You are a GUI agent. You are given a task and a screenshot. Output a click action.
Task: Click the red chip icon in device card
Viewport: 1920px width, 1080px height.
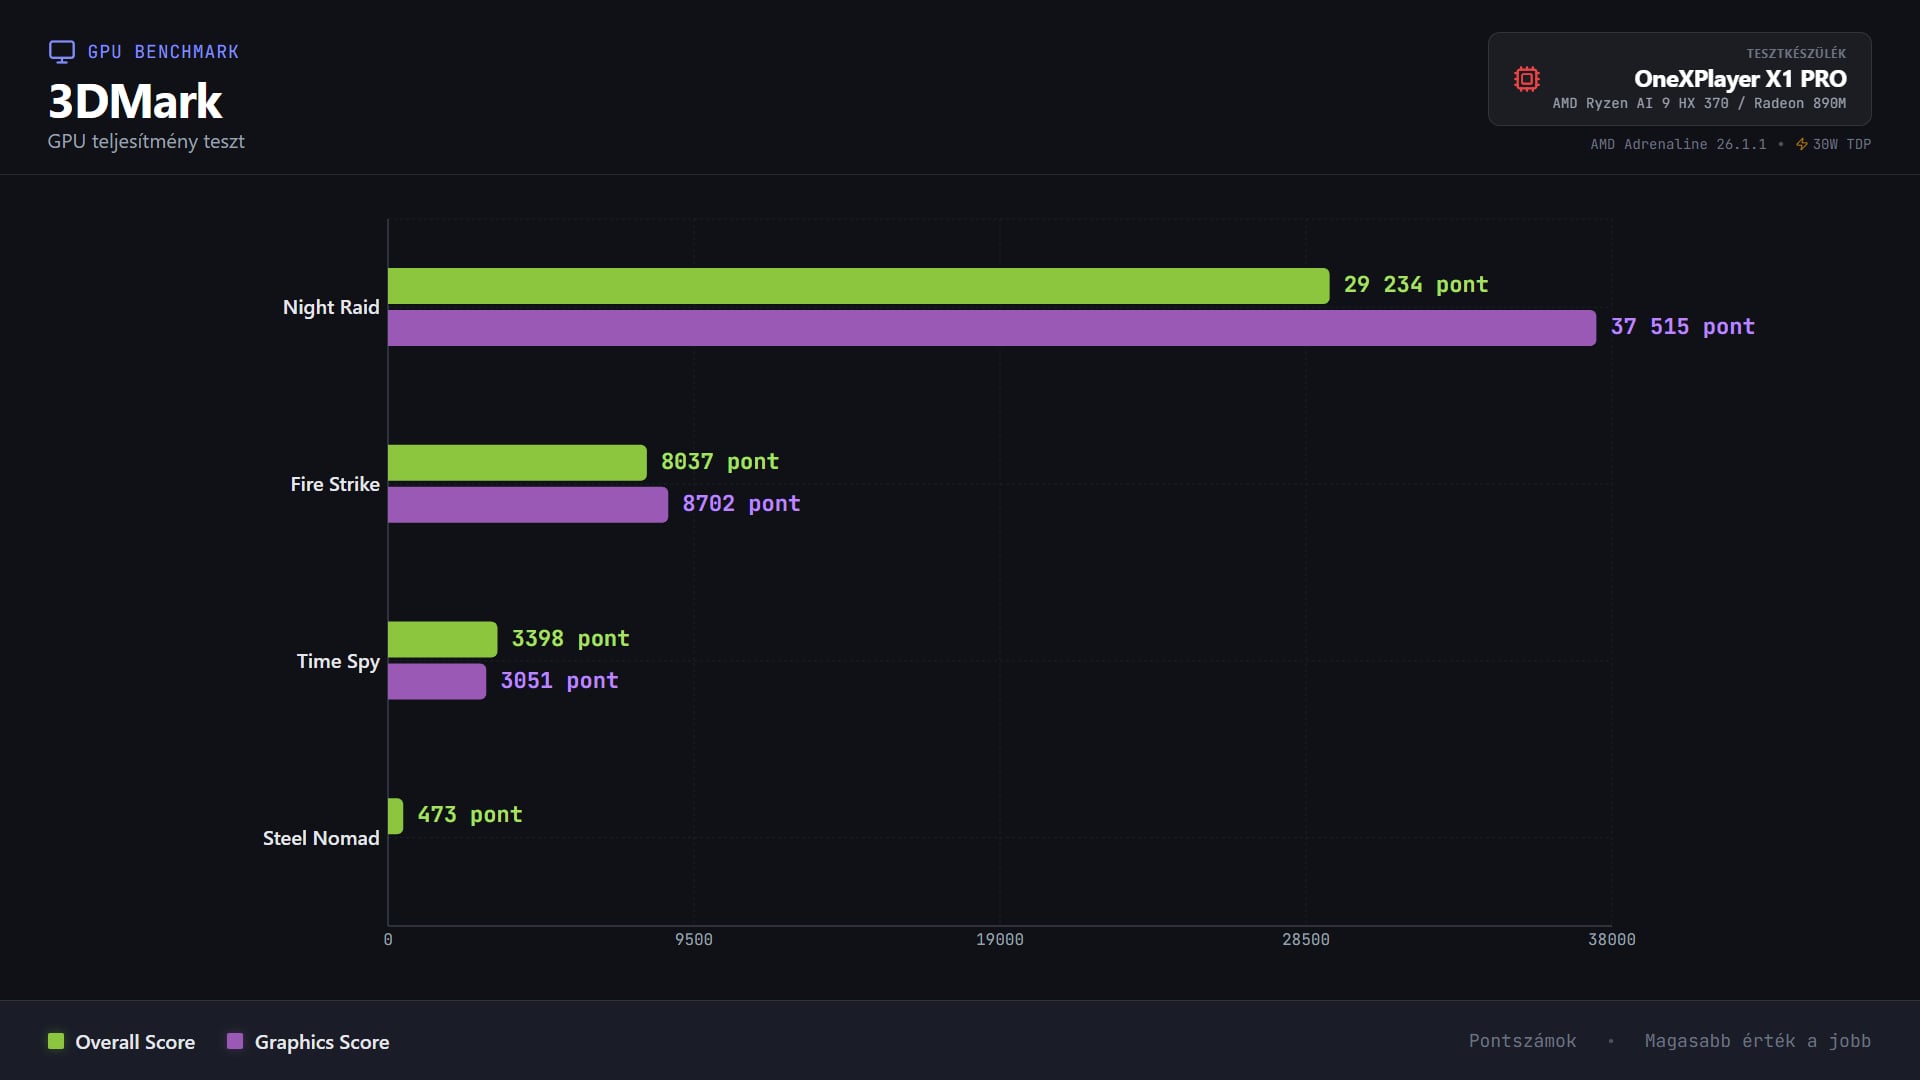(x=1526, y=79)
